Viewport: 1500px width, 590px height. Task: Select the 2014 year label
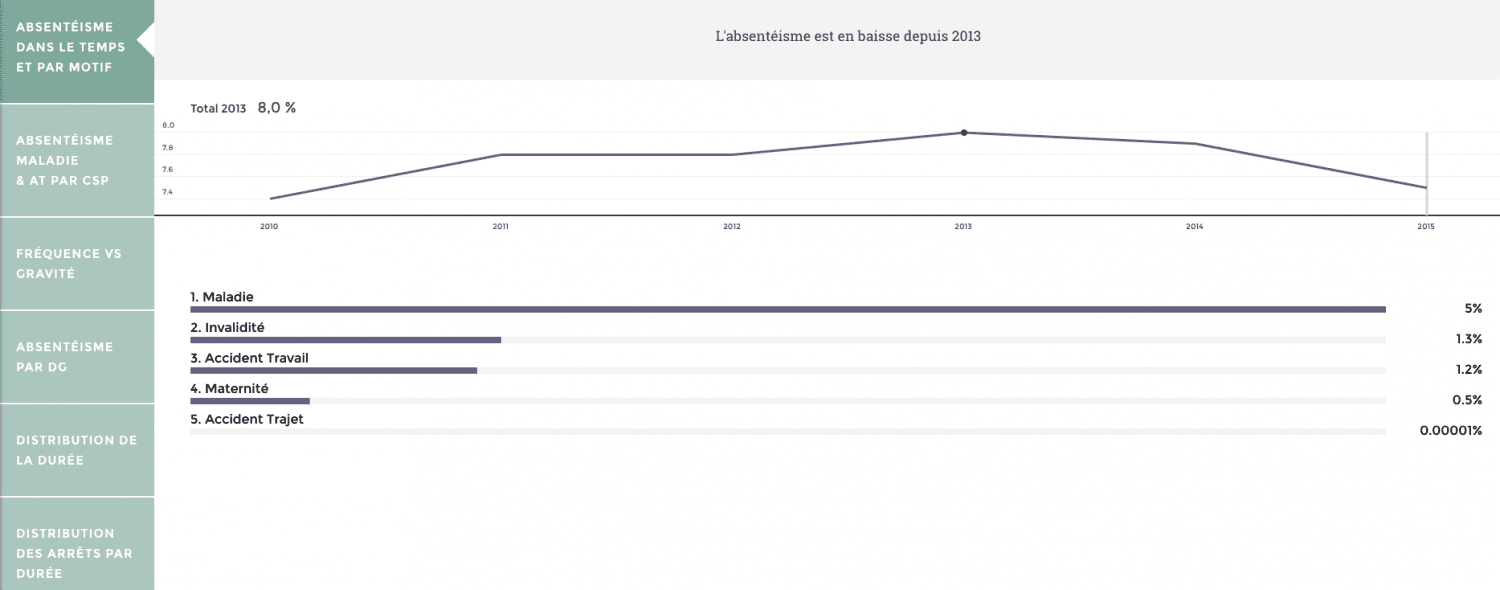(x=1194, y=227)
